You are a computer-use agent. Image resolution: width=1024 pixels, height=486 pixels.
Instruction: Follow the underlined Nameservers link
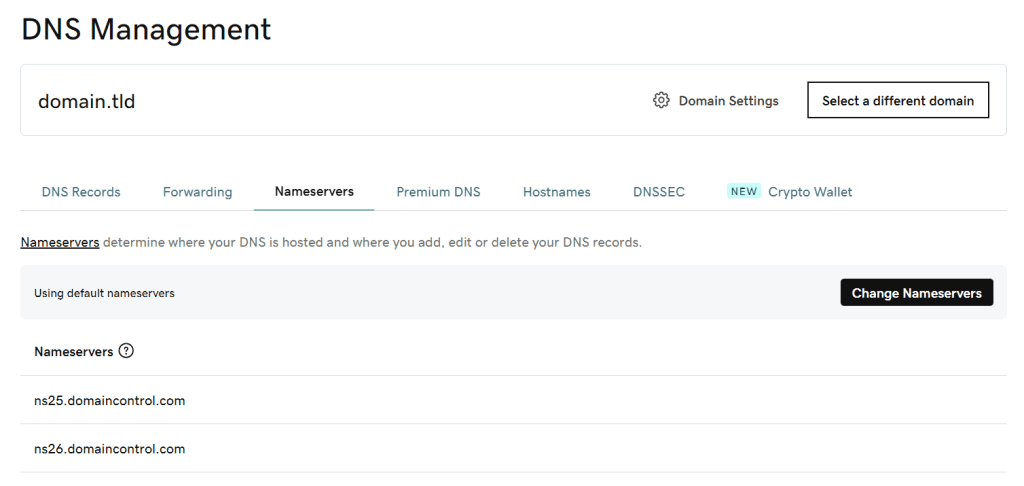tap(60, 242)
